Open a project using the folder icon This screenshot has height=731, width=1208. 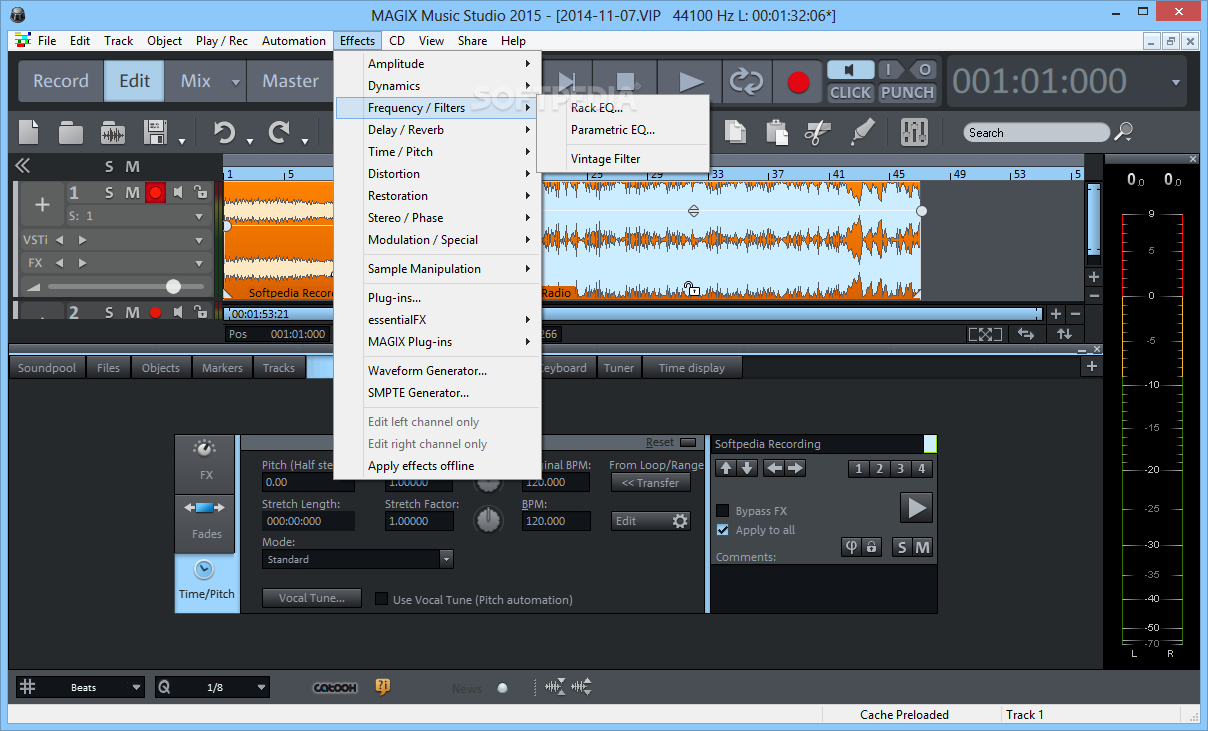click(x=71, y=133)
